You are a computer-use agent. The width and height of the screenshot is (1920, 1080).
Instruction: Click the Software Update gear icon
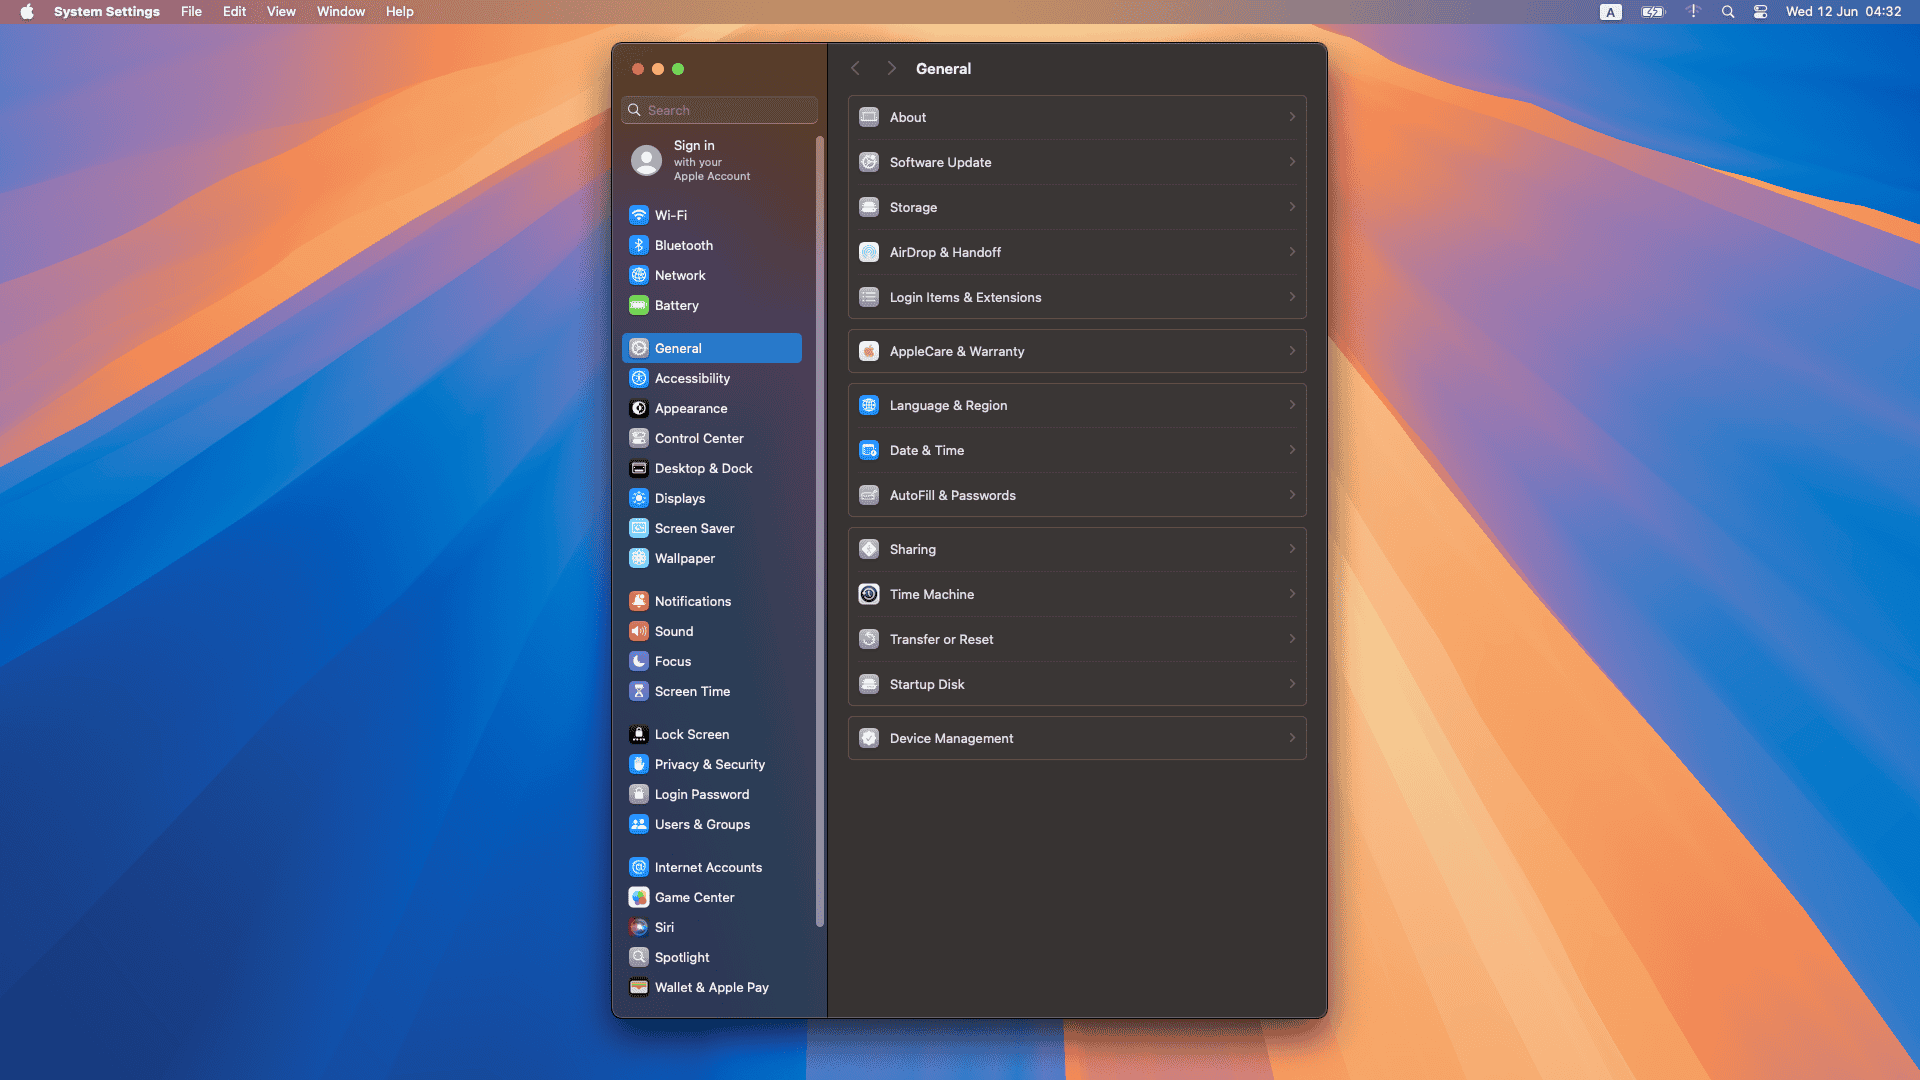pos(869,162)
